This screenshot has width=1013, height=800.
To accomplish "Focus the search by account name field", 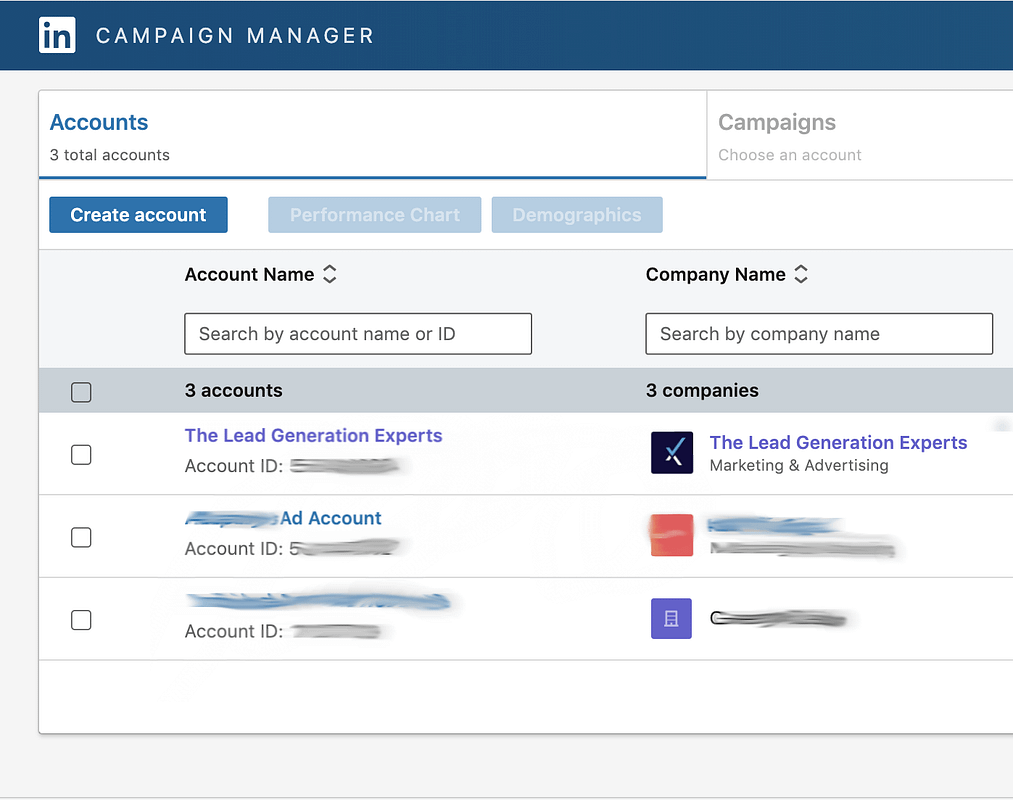I will 358,334.
